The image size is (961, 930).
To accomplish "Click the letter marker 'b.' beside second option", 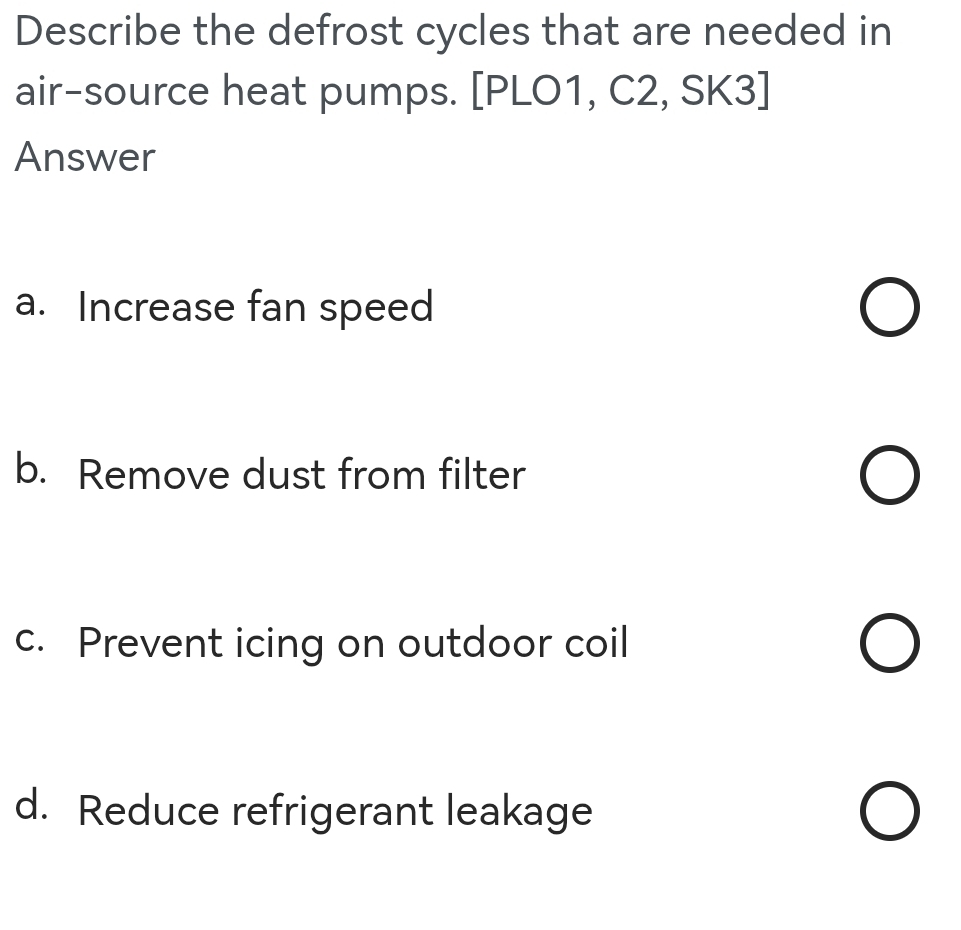I will coord(30,468).
